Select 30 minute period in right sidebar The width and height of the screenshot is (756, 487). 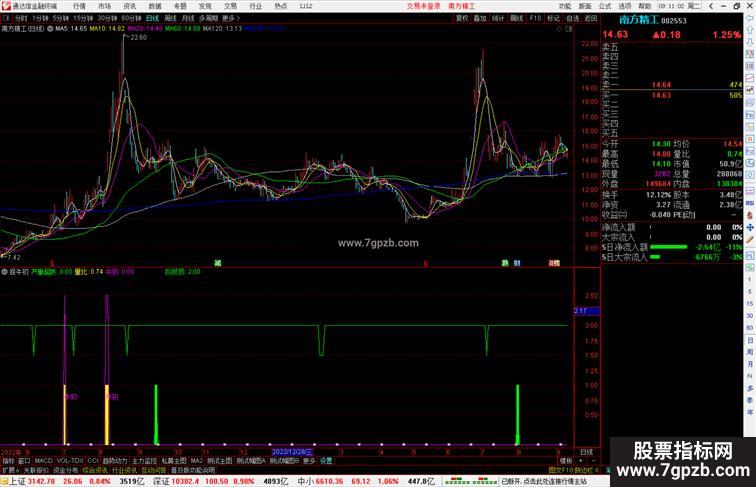click(x=750, y=316)
